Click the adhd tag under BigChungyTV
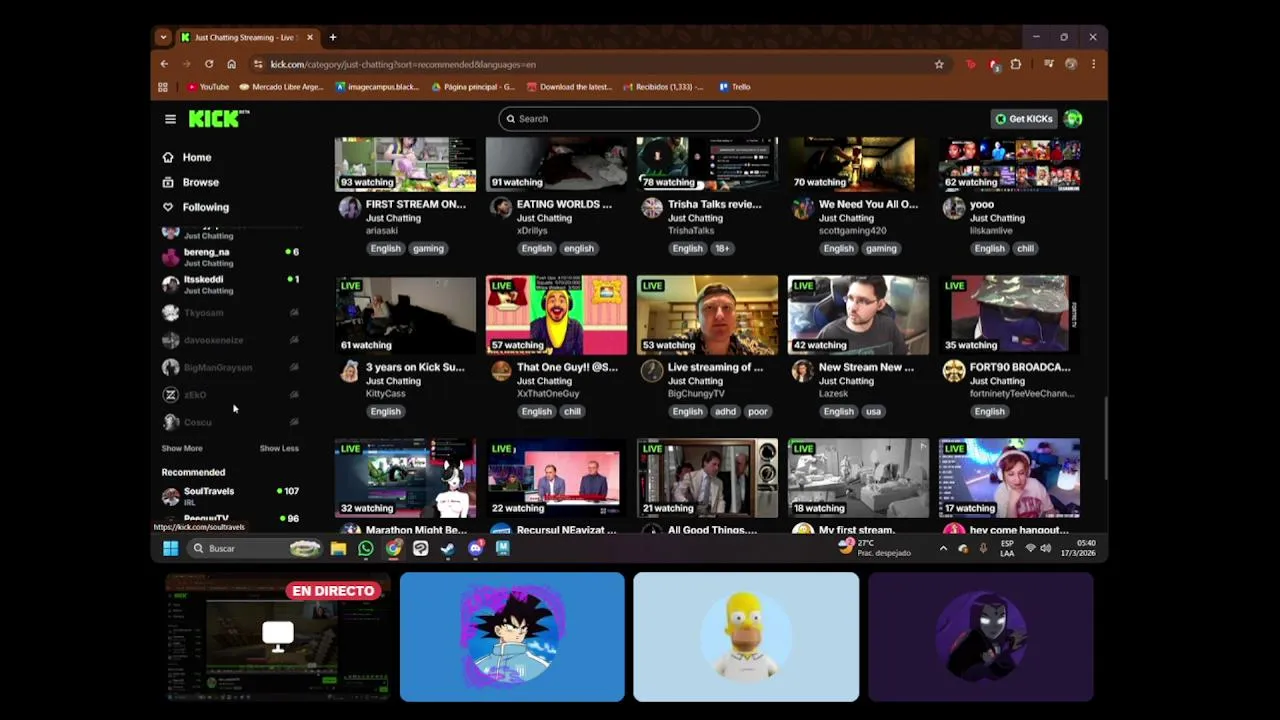This screenshot has width=1280, height=720. point(725,411)
